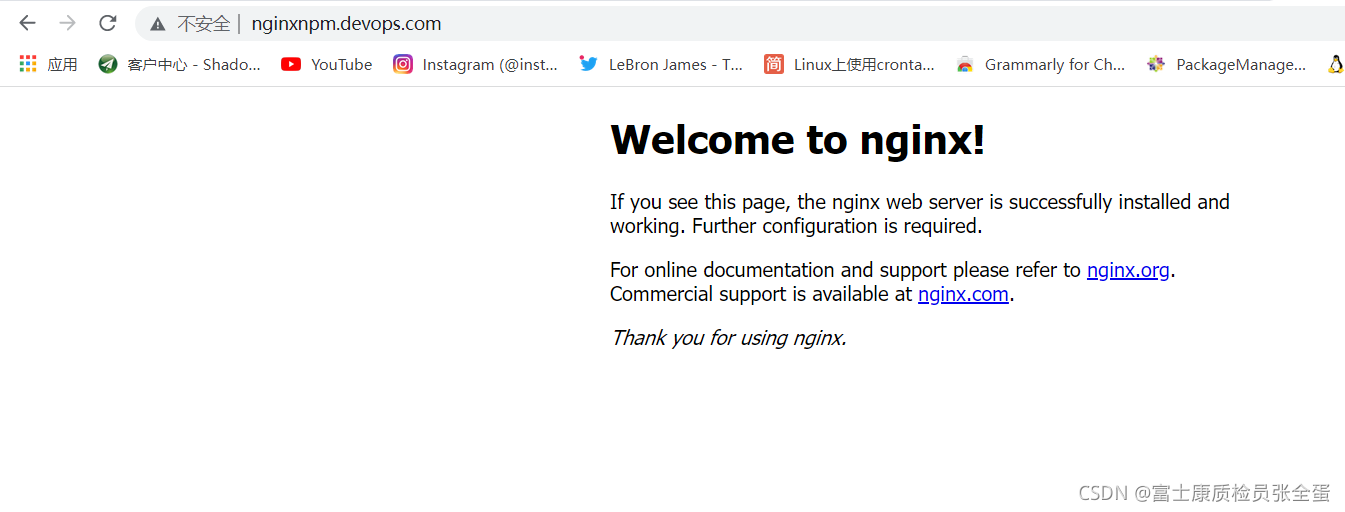Click the browser forward arrow
Image resolution: width=1345 pixels, height=512 pixels.
(67, 23)
